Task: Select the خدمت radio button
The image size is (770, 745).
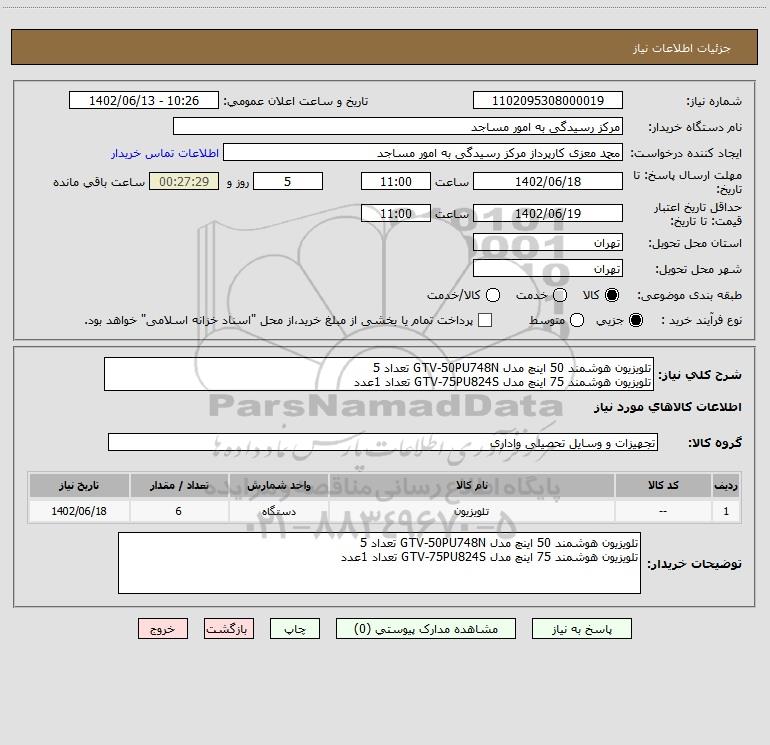Action: [560, 295]
